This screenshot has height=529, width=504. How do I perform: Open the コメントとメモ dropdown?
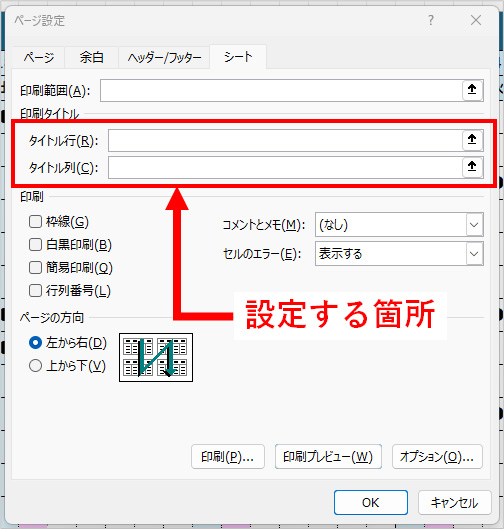[399, 224]
